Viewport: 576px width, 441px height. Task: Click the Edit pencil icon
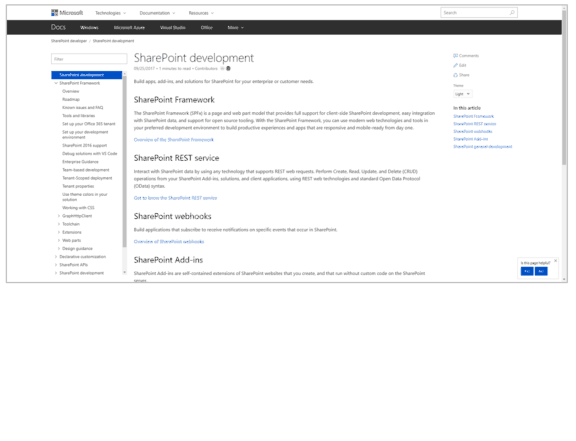pos(456,65)
